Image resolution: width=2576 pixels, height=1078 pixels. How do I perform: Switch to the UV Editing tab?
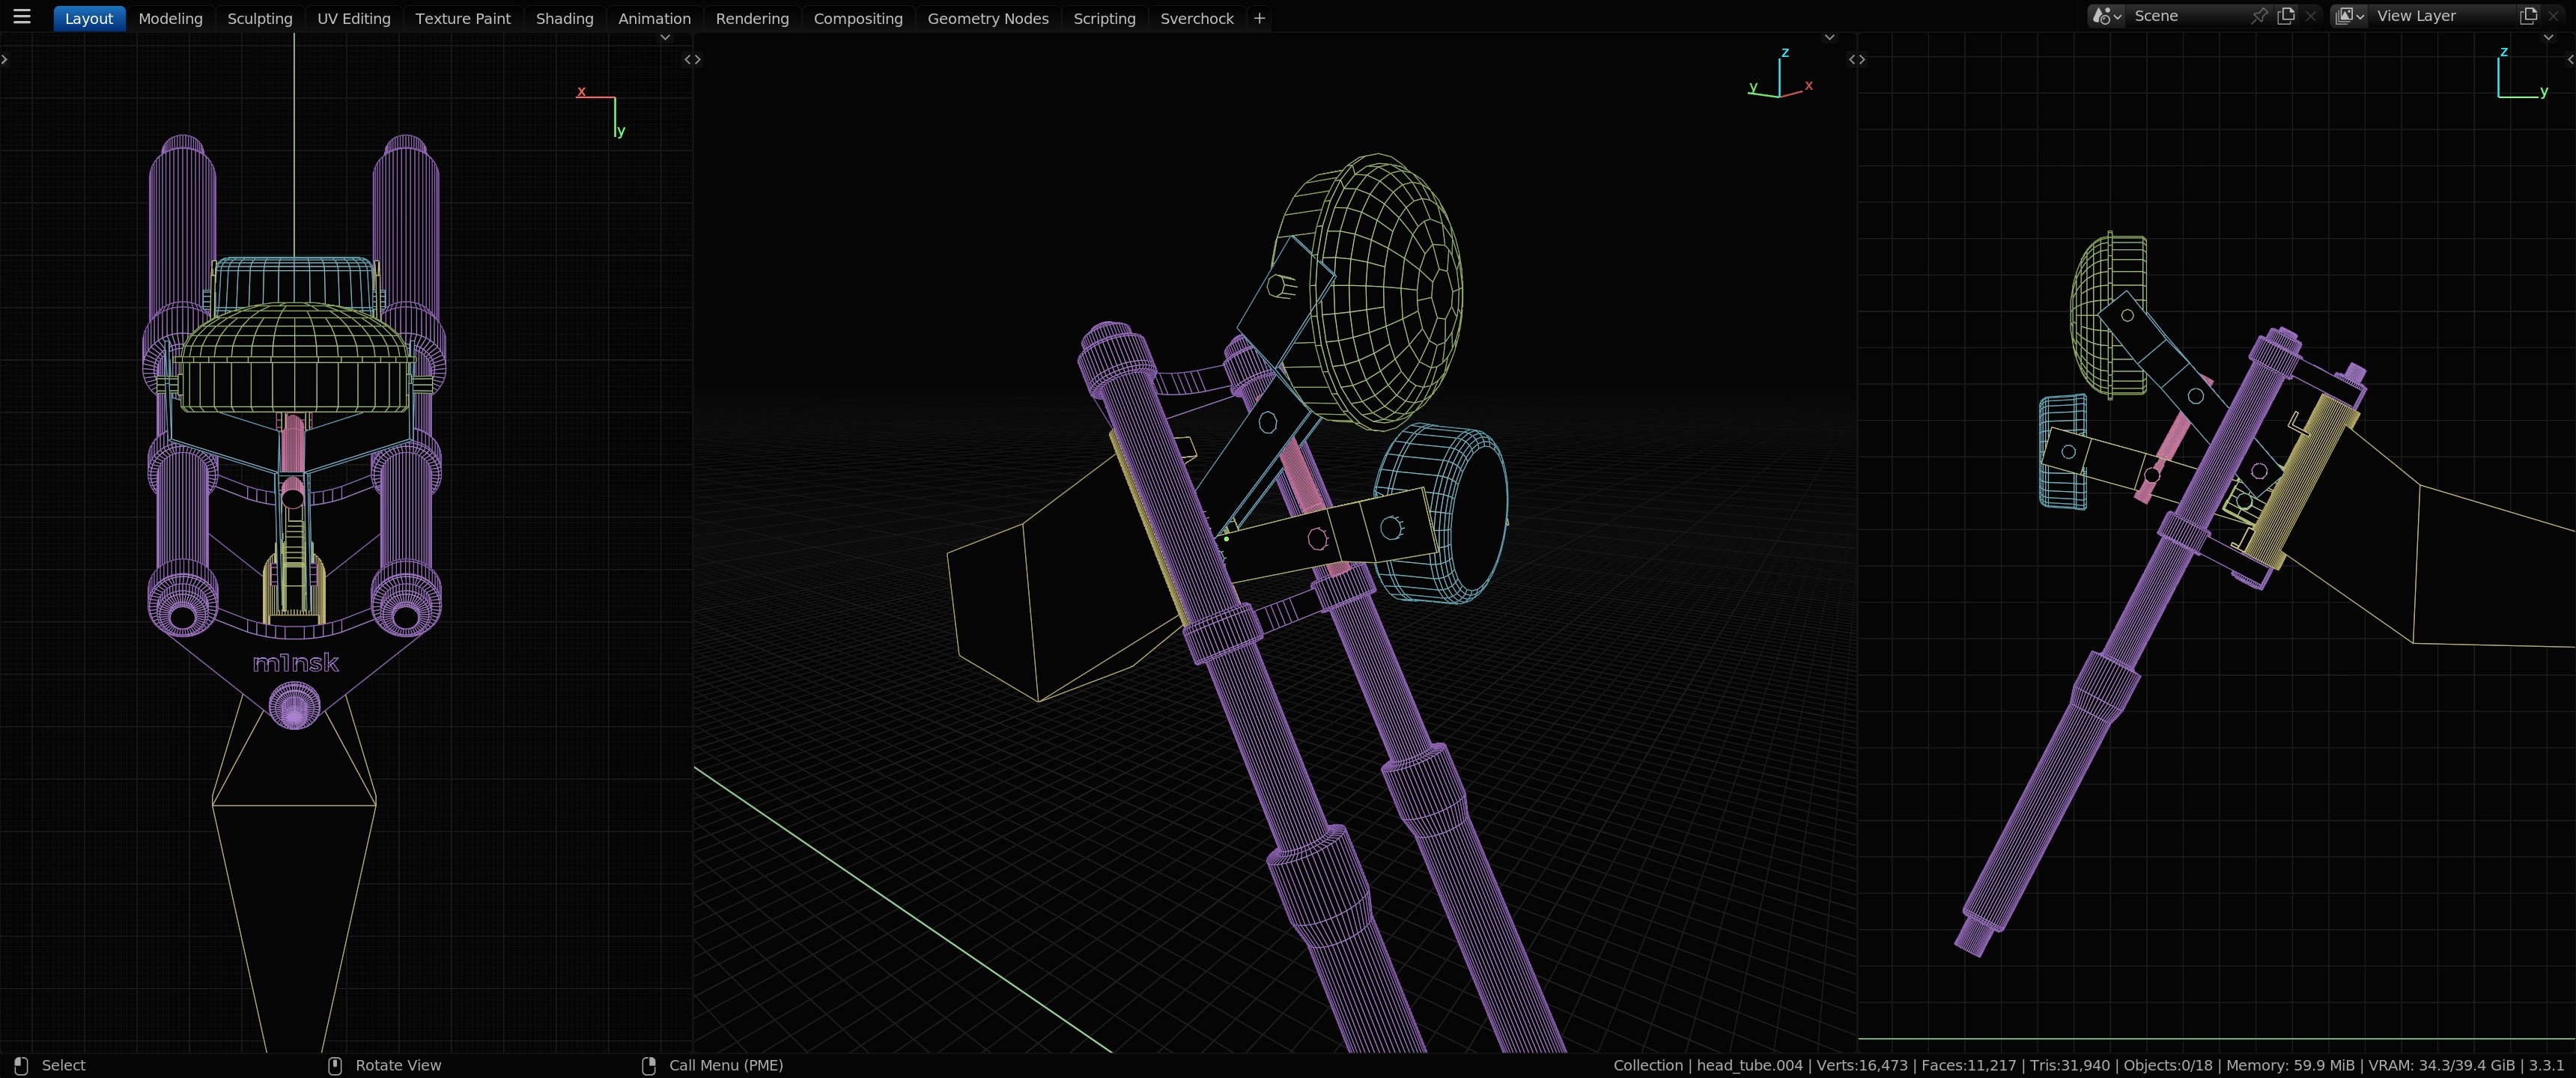pos(353,18)
